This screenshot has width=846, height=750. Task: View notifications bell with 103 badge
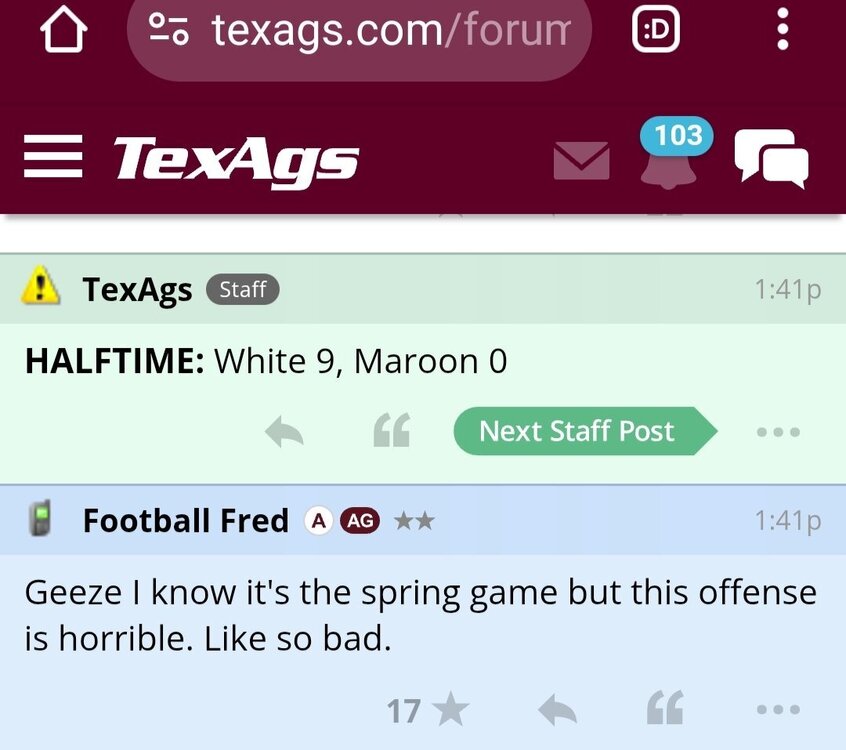pyautogui.click(x=665, y=158)
